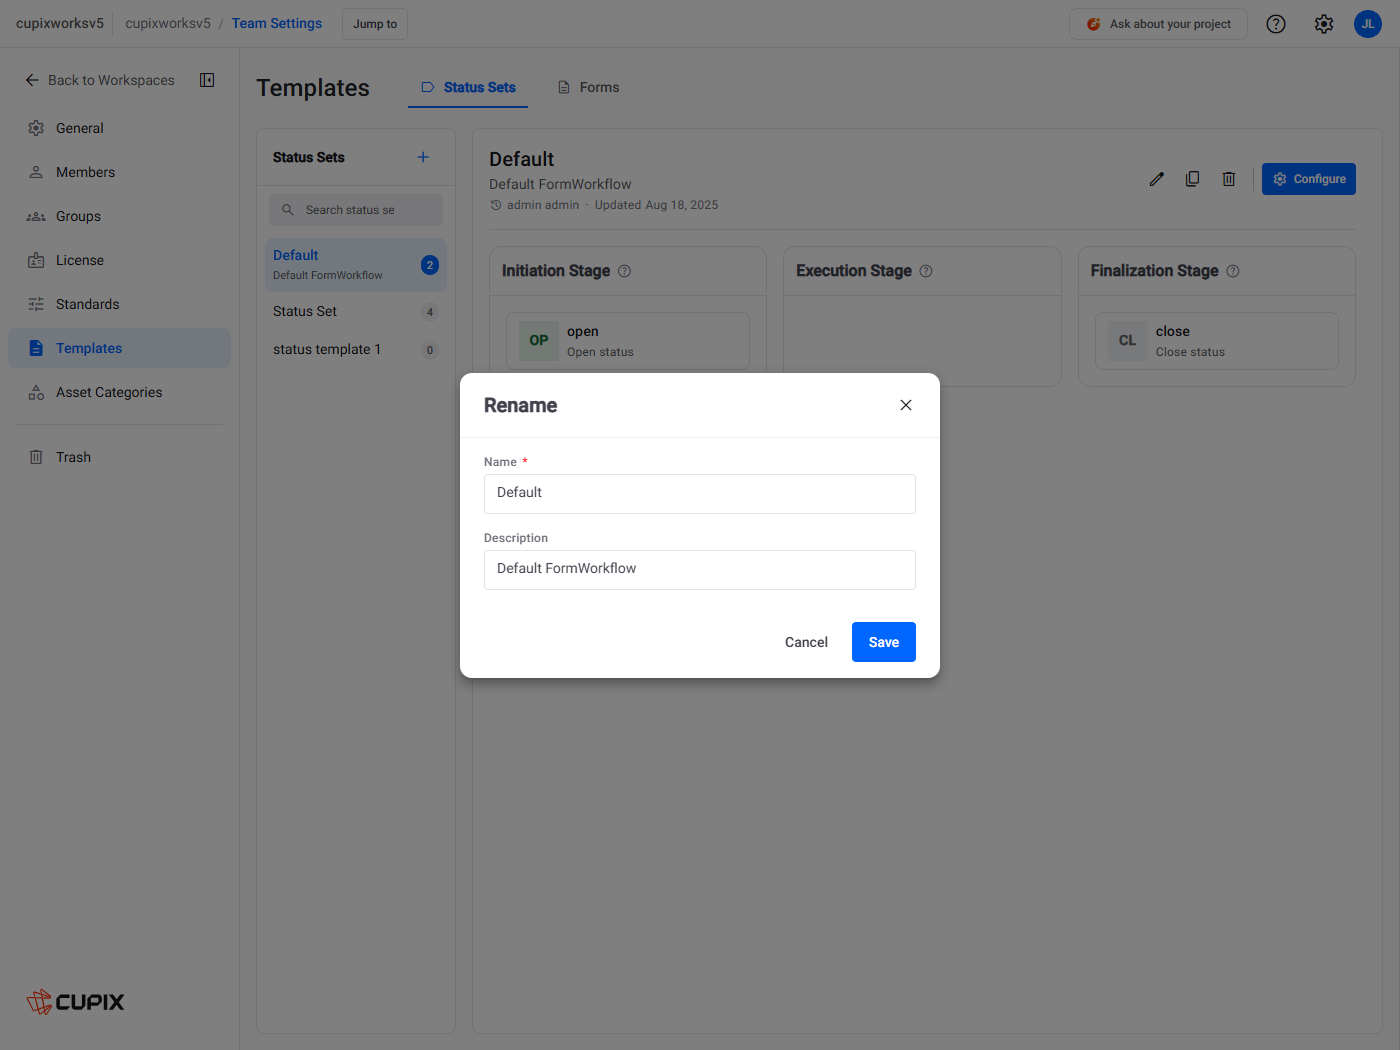Screen dimensions: 1400x1050
Task: Select 'status template 1' in list
Action: click(x=356, y=350)
